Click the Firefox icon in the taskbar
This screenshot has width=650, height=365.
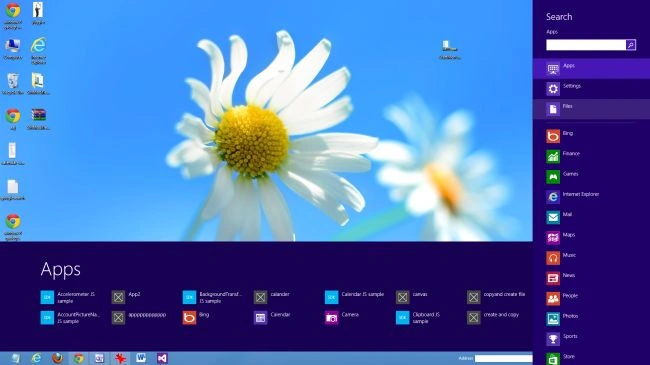(x=58, y=358)
